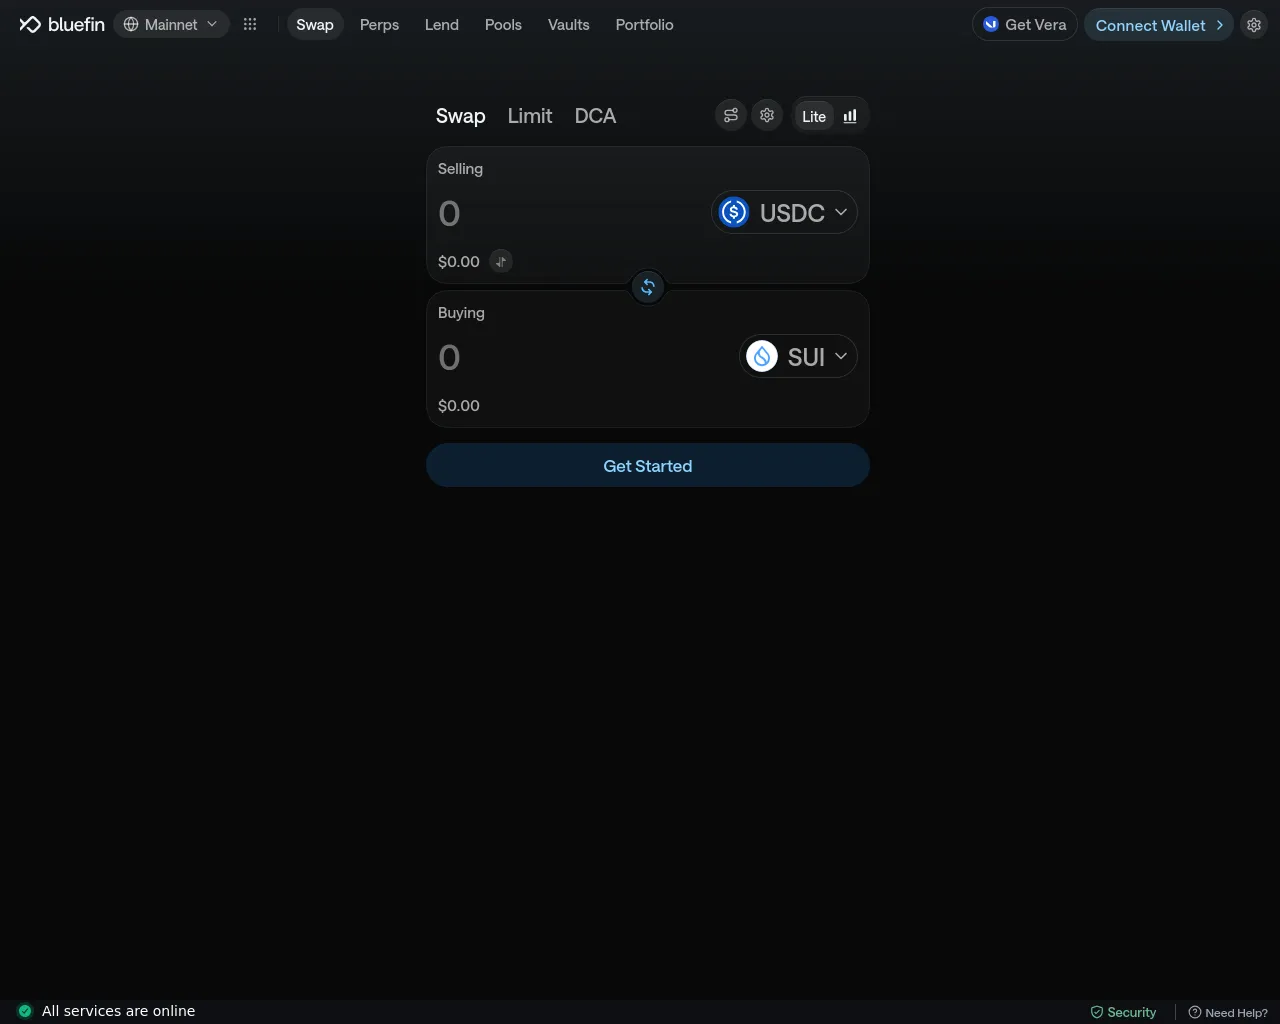Go to the Swap nav tab
Viewport: 1280px width, 1024px height.
[315, 24]
